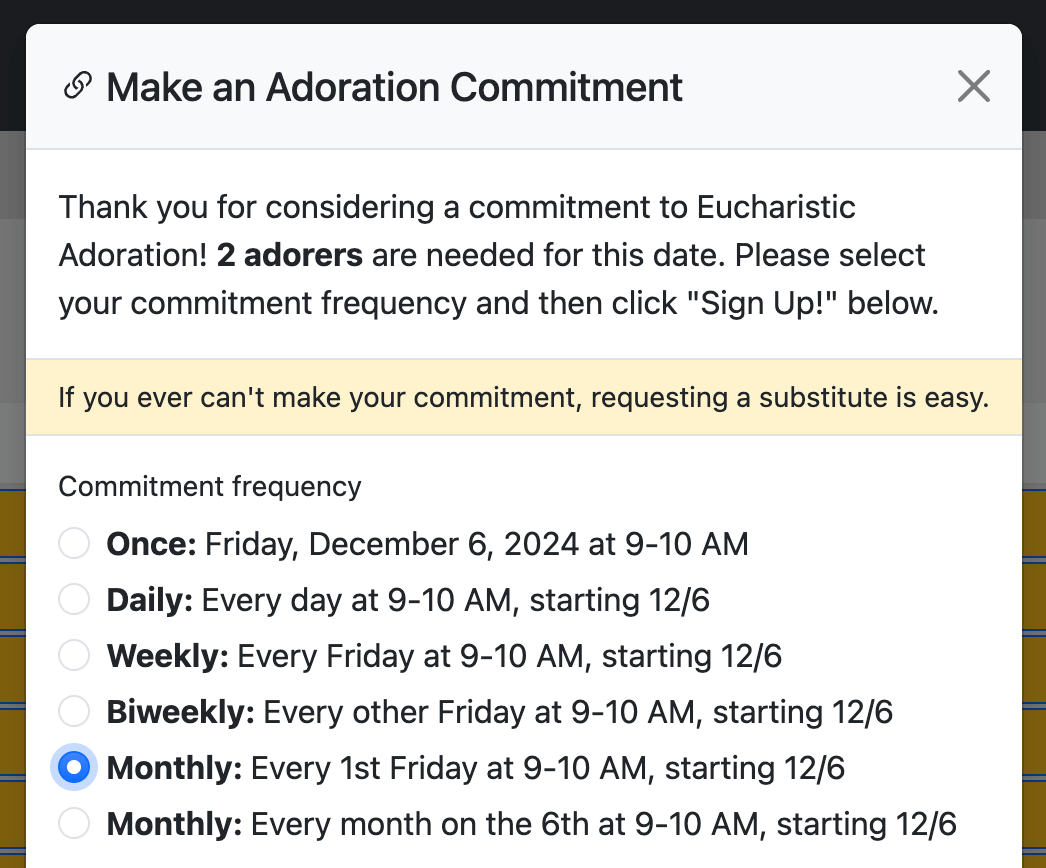Pick the Weekly radio button
The image size is (1046, 868).
pos(74,656)
